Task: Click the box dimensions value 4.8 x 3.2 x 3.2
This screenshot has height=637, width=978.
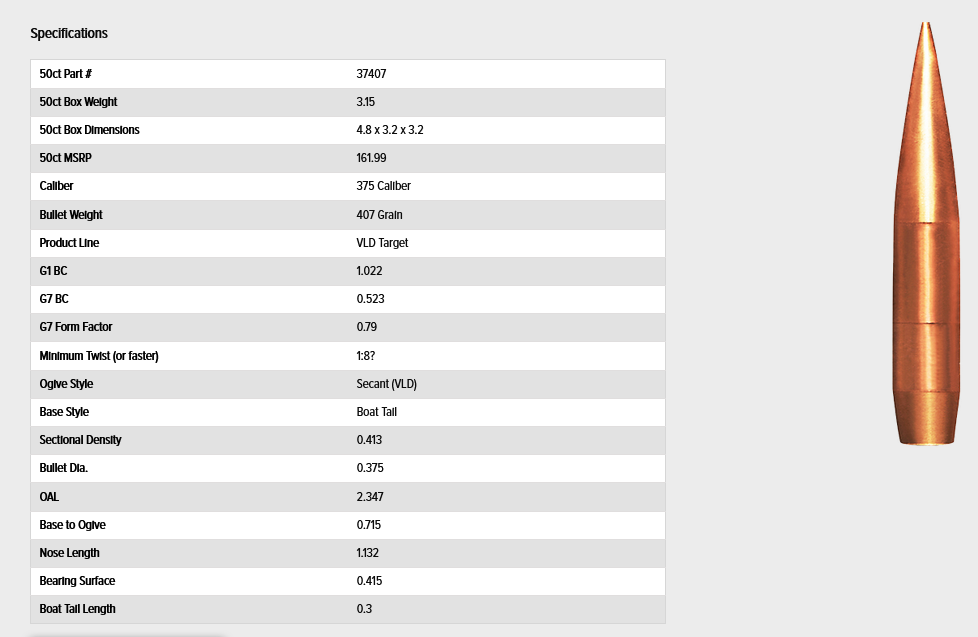Action: click(390, 130)
